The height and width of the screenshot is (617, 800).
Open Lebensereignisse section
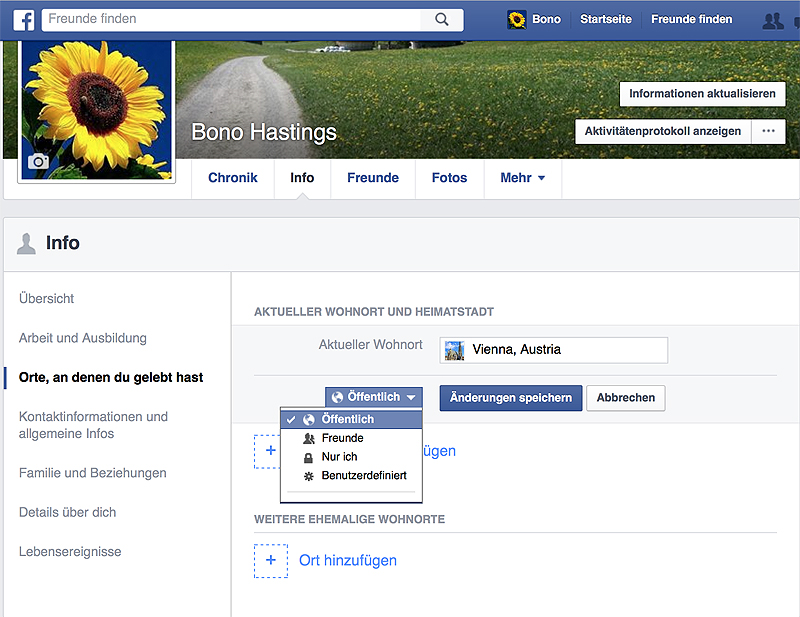click(70, 552)
